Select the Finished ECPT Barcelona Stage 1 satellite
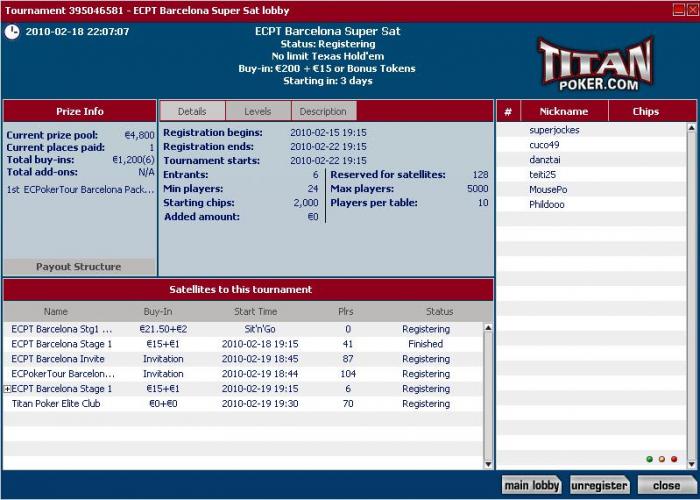Screen dimensions: 700x500 click(x=243, y=344)
